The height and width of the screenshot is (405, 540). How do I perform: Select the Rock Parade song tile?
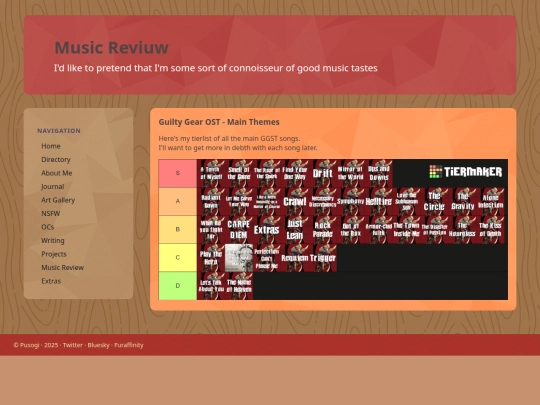click(x=323, y=230)
